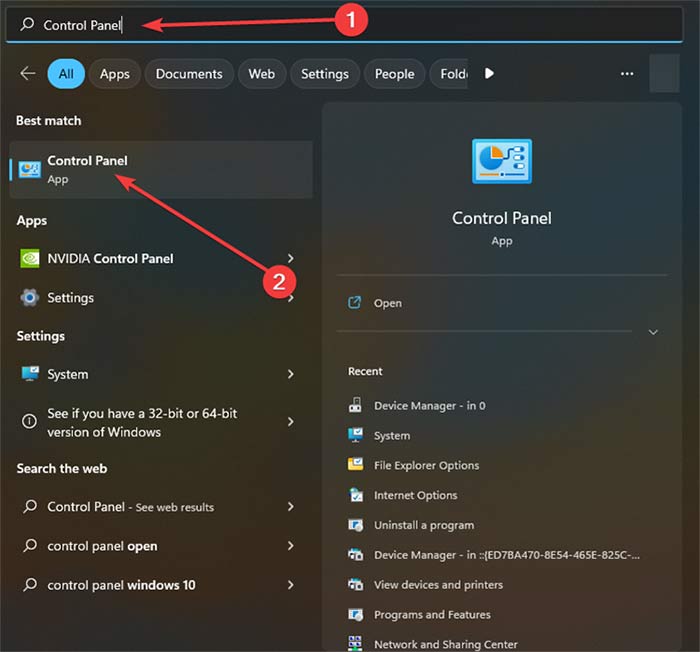The width and height of the screenshot is (700, 652).
Task: Select 'Control Panel - See web results' text
Action: click(x=130, y=507)
